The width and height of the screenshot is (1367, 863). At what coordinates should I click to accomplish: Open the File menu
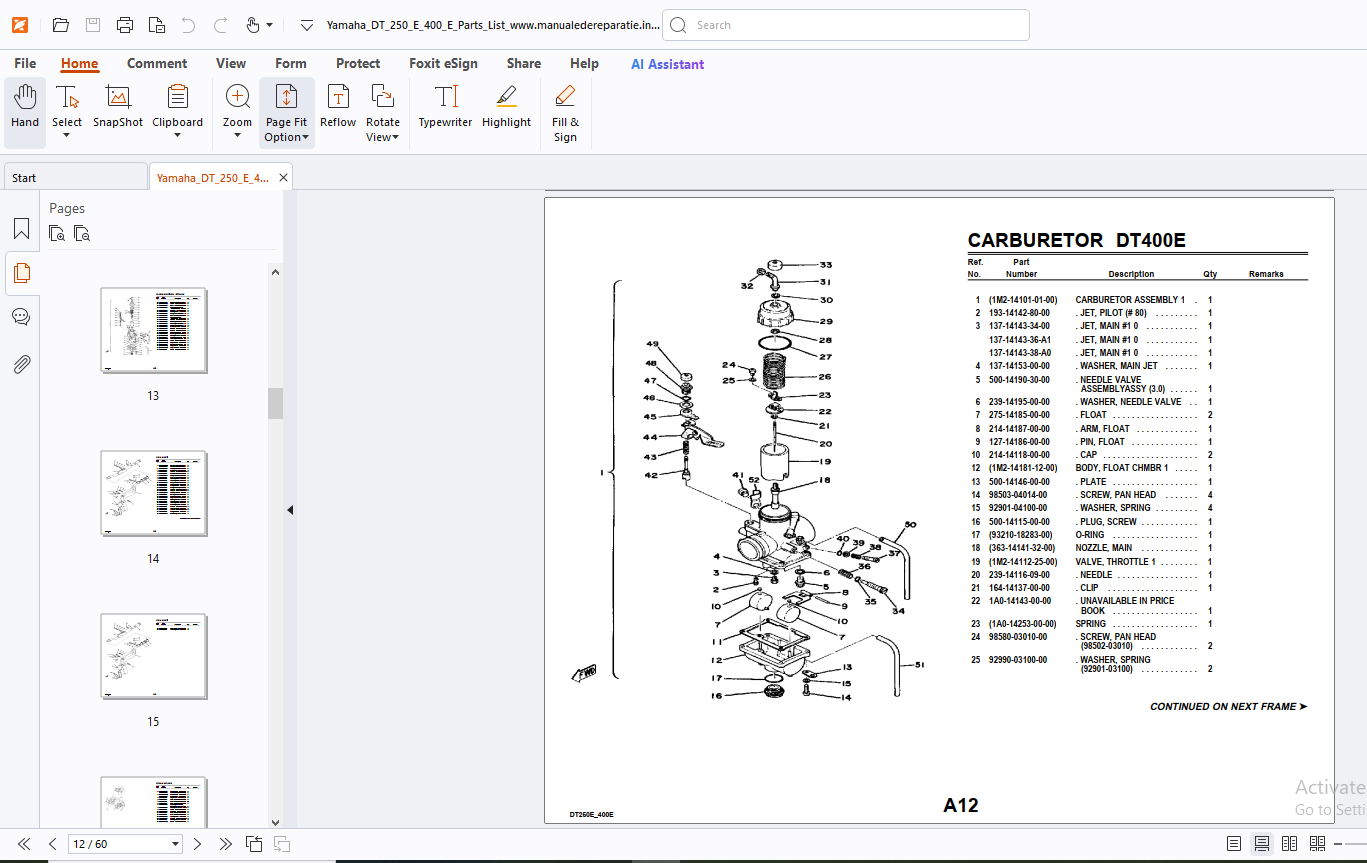25,63
